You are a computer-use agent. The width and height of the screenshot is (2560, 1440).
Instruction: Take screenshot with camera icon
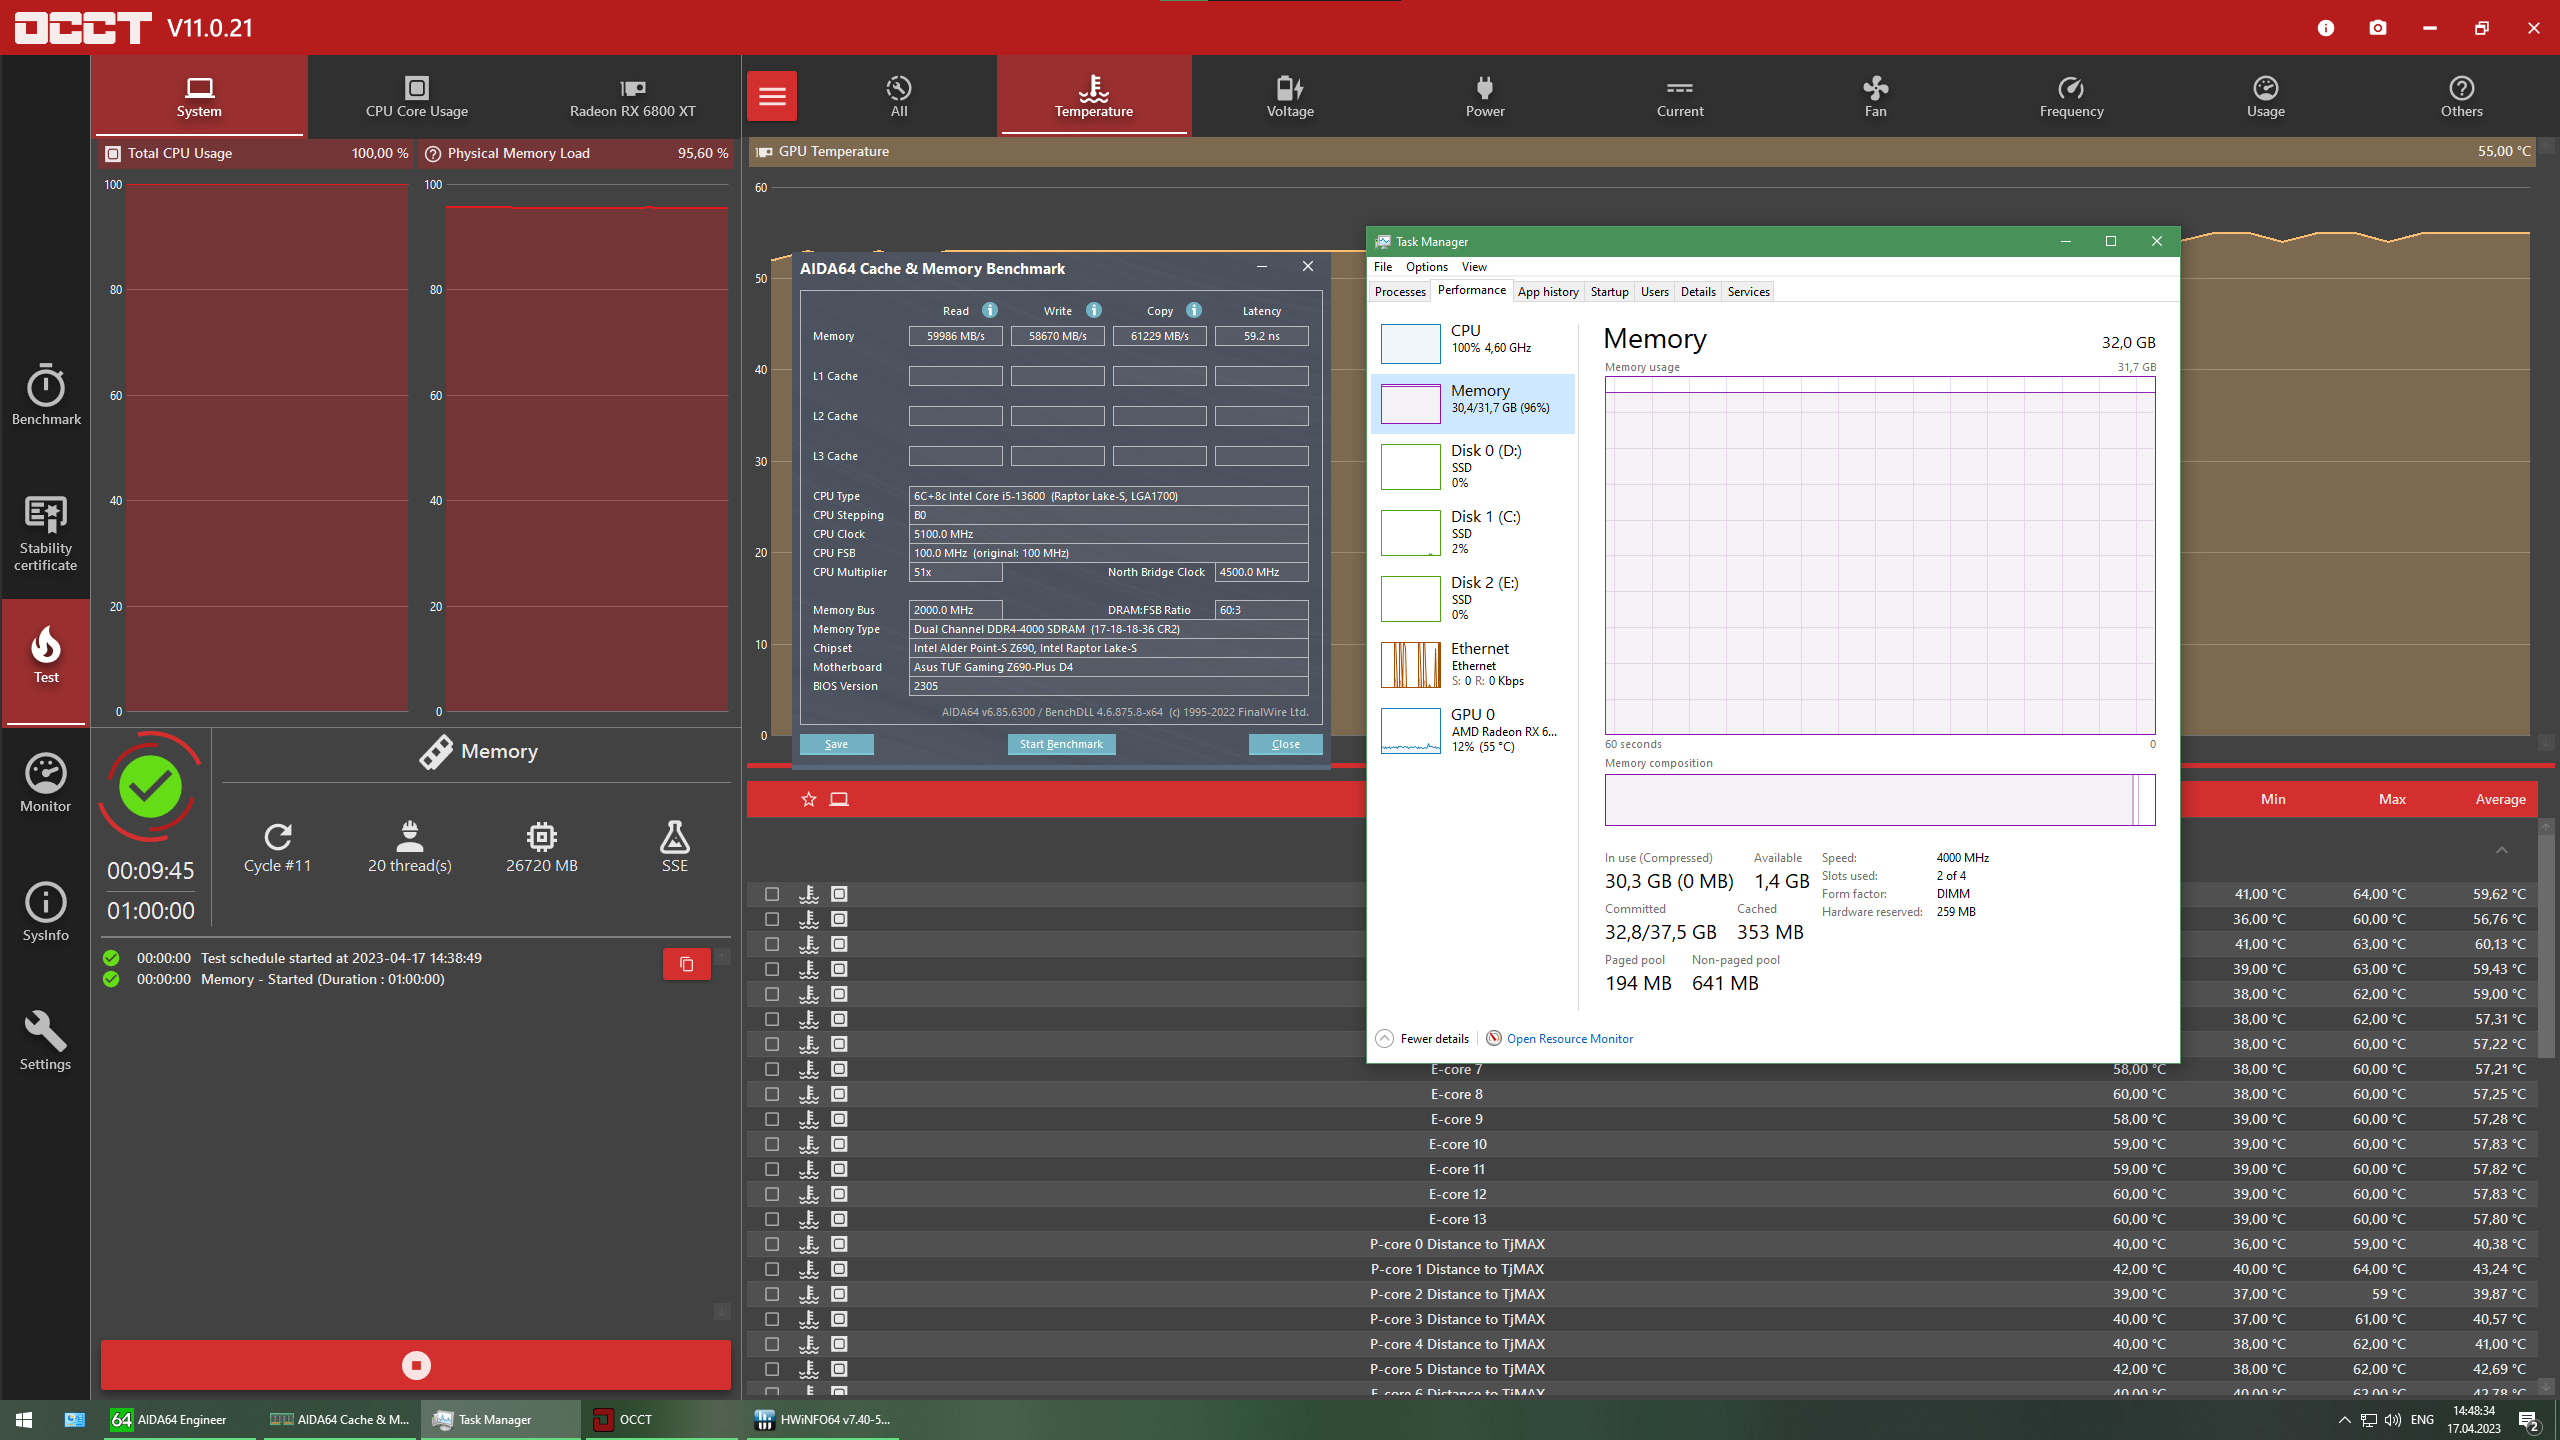2377,28
